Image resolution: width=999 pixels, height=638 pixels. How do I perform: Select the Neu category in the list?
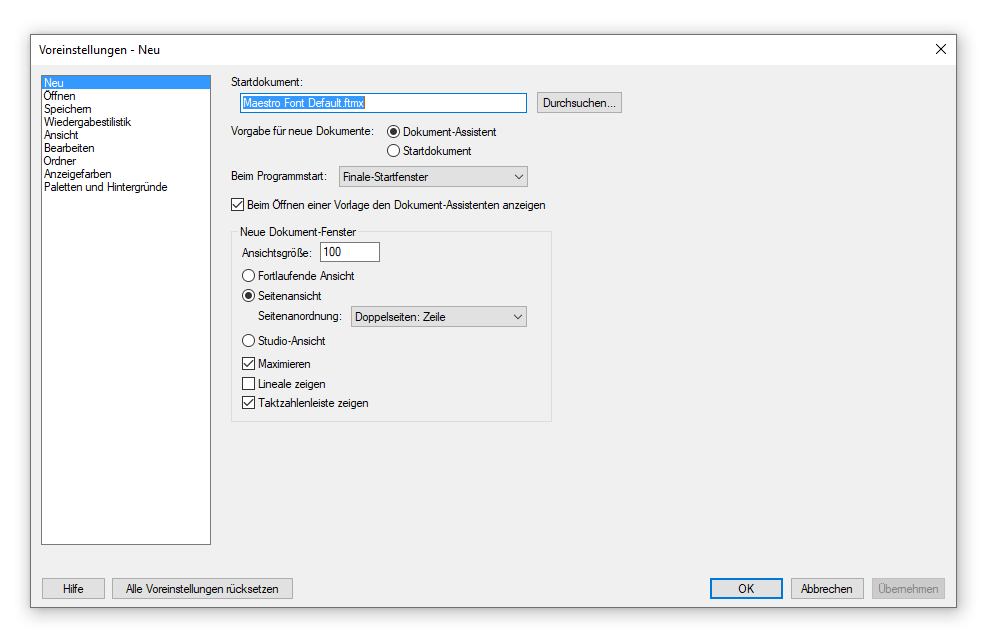click(126, 83)
